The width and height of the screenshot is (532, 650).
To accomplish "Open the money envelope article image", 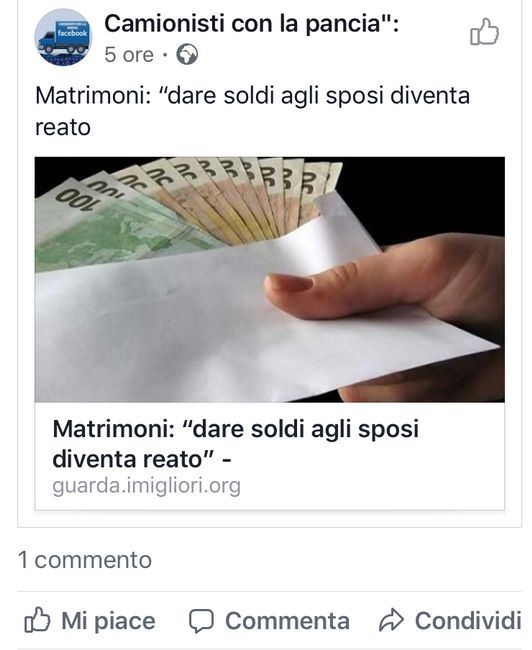I will click(x=270, y=279).
